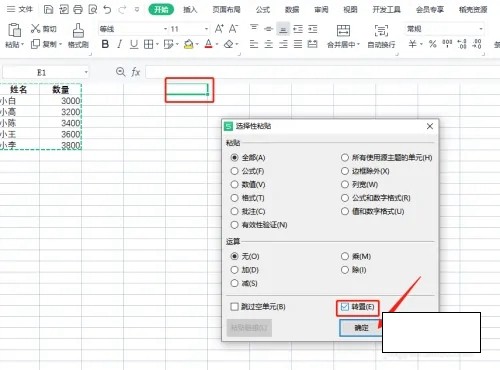Screen dimensions: 500x370
Task: Click the 确定 OK button
Action: pos(361,328)
